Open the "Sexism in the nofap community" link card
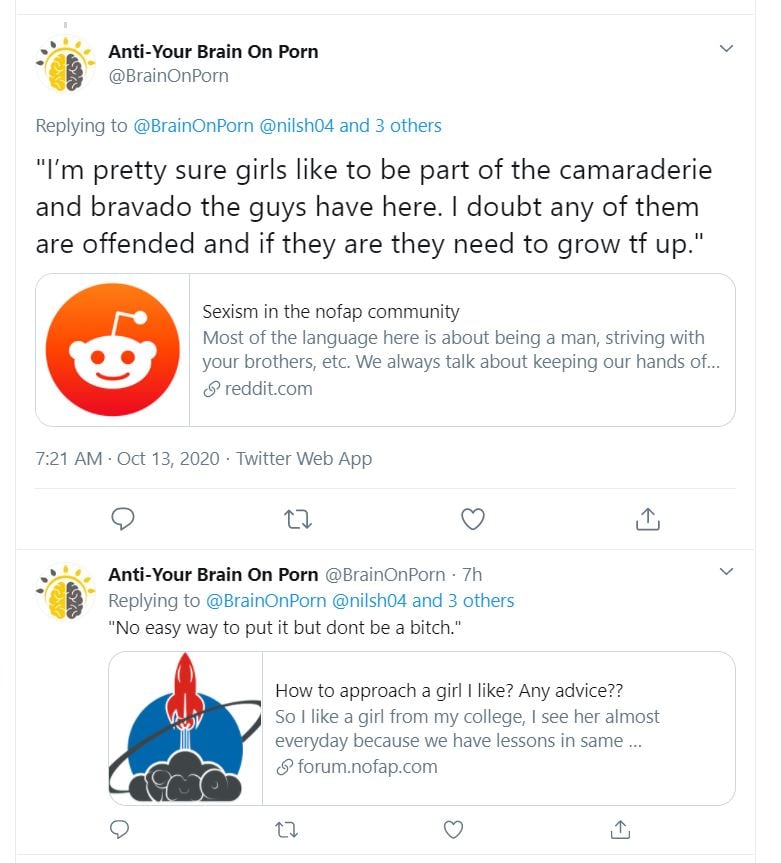Viewport: 781px width, 863px height. 460,350
